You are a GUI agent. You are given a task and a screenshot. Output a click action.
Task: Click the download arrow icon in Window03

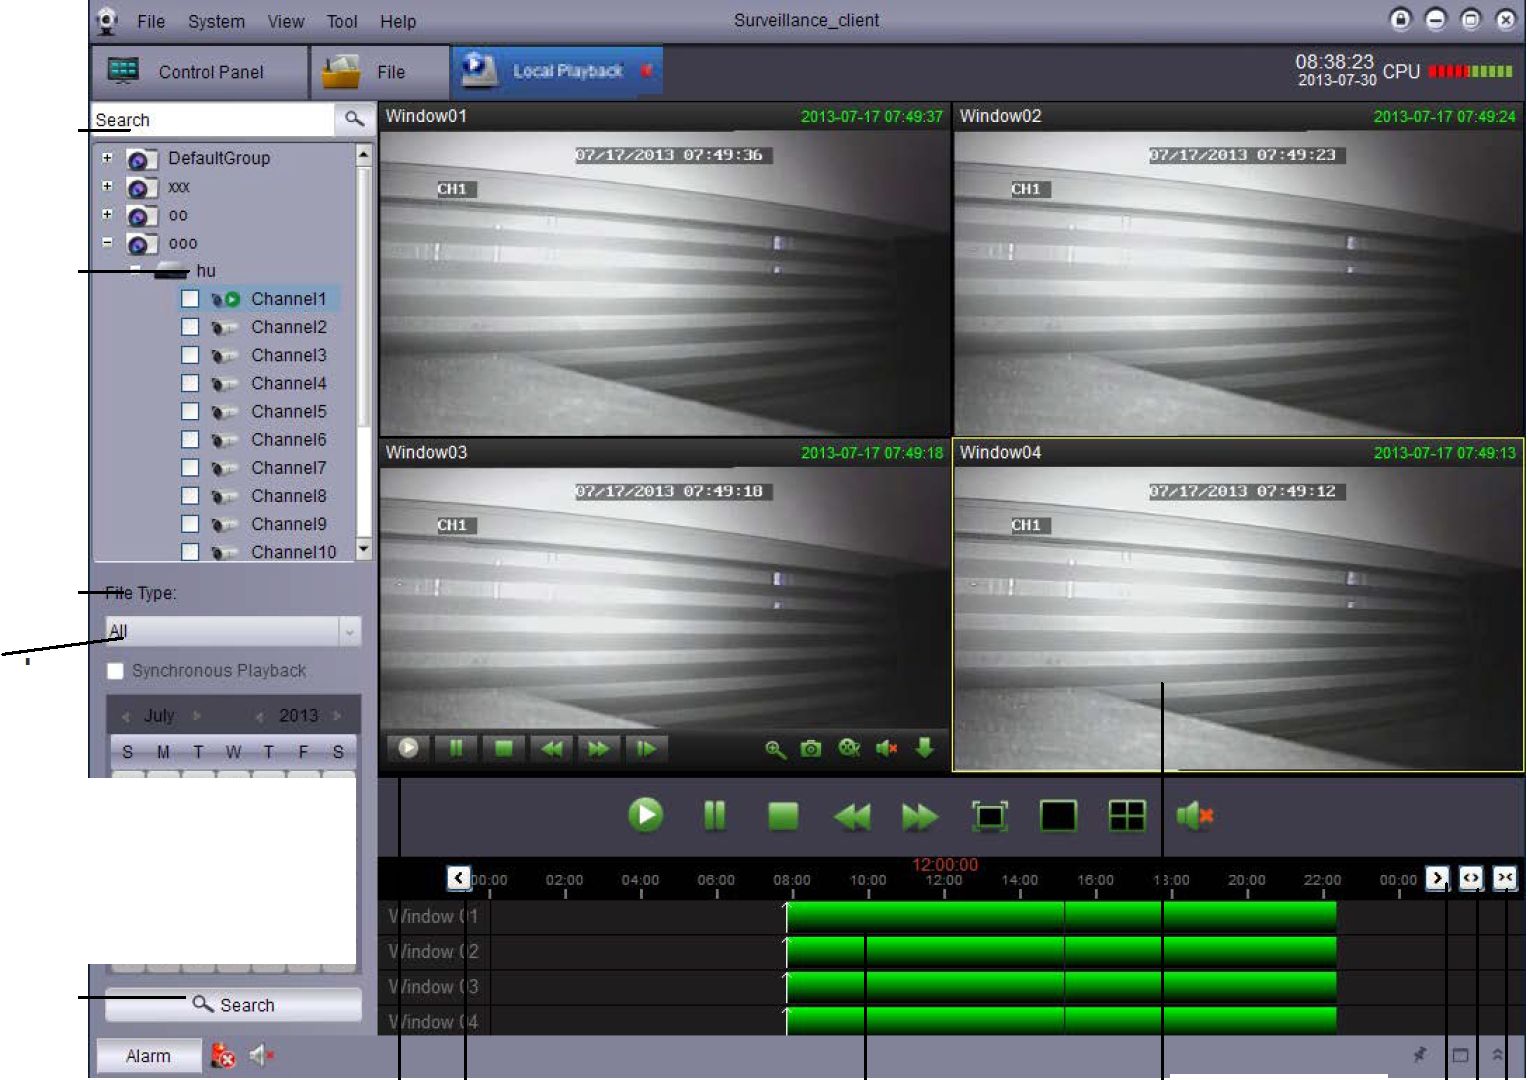pos(925,748)
